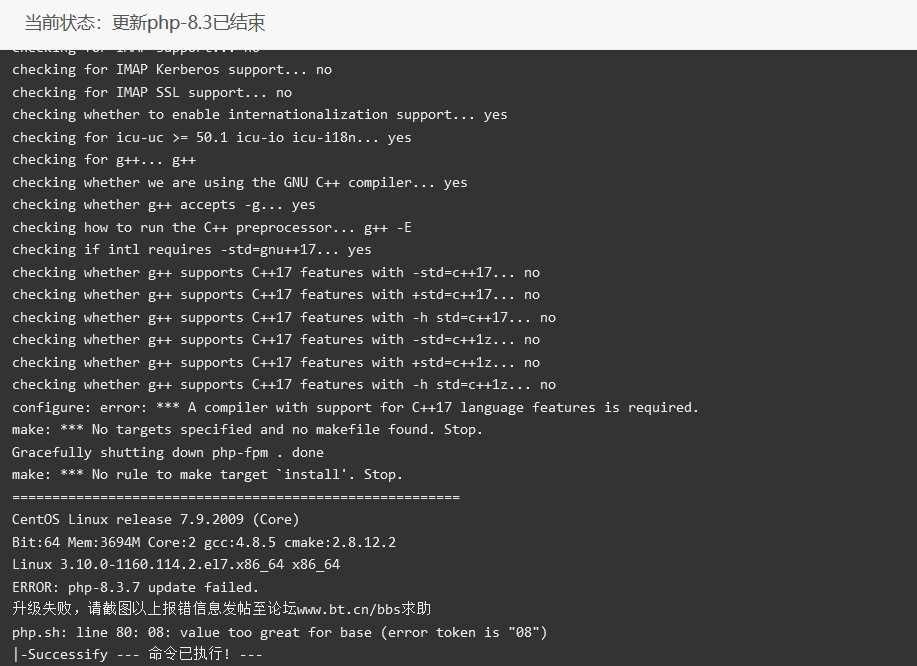Click 'checking if intl requires -std=gnu++17' line
Viewport: 917px width, 666px height.
[x=192, y=250]
